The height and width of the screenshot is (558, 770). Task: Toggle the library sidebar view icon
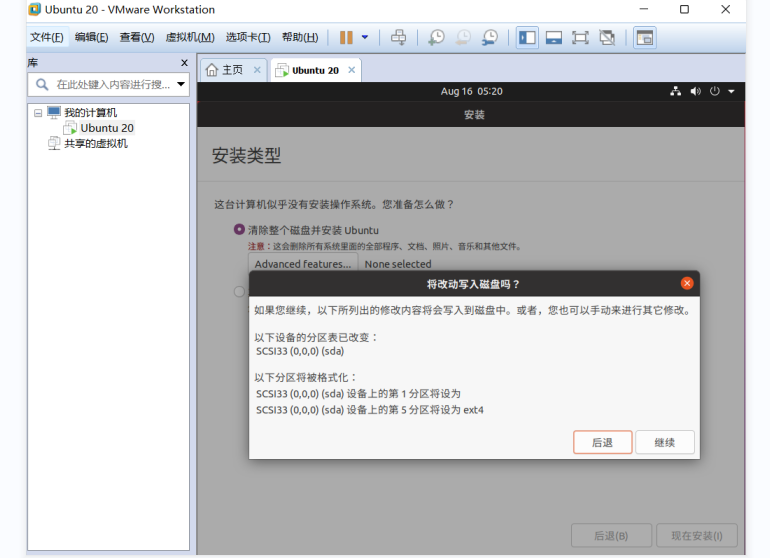527,37
